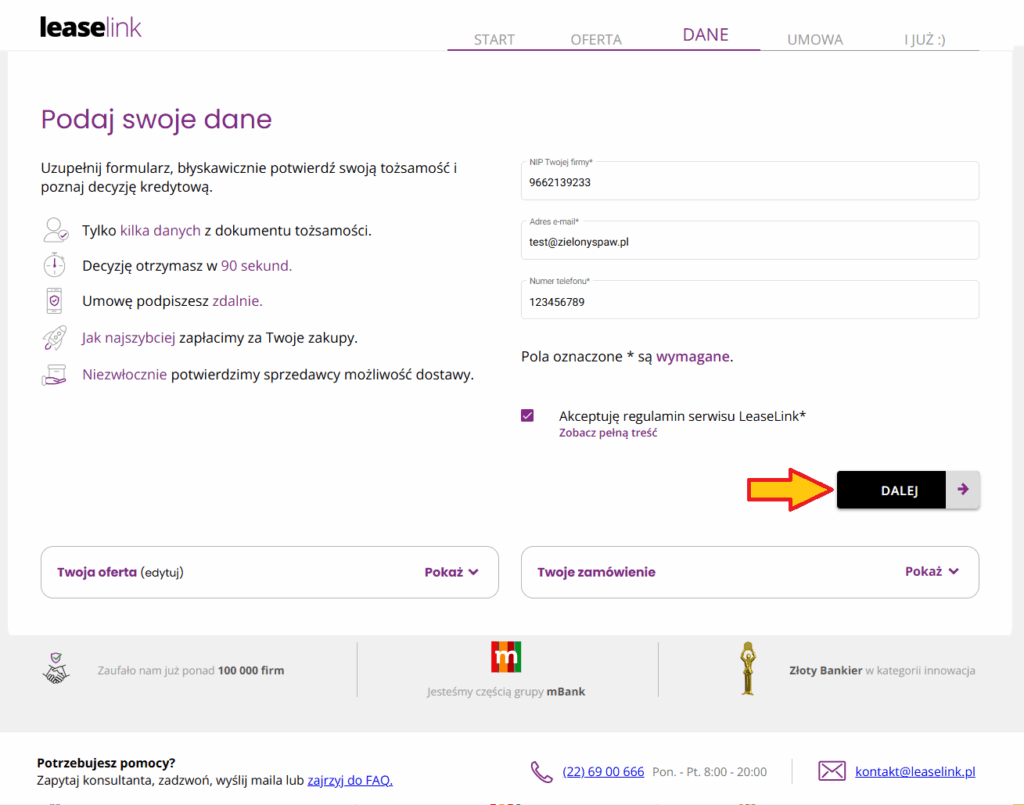Click the purple arrow next to DALEJ
The width and height of the screenshot is (1024, 805).
[963, 490]
